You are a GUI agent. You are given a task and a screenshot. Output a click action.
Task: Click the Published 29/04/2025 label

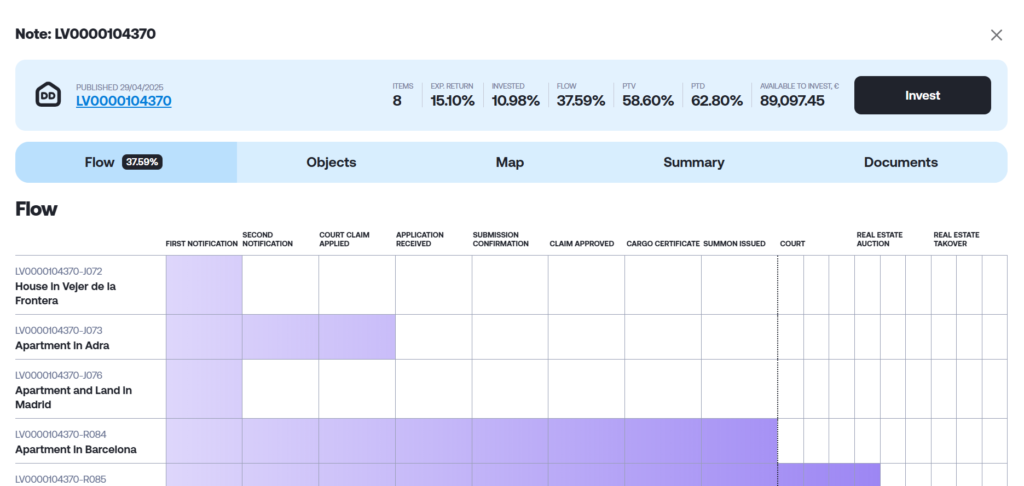point(120,88)
